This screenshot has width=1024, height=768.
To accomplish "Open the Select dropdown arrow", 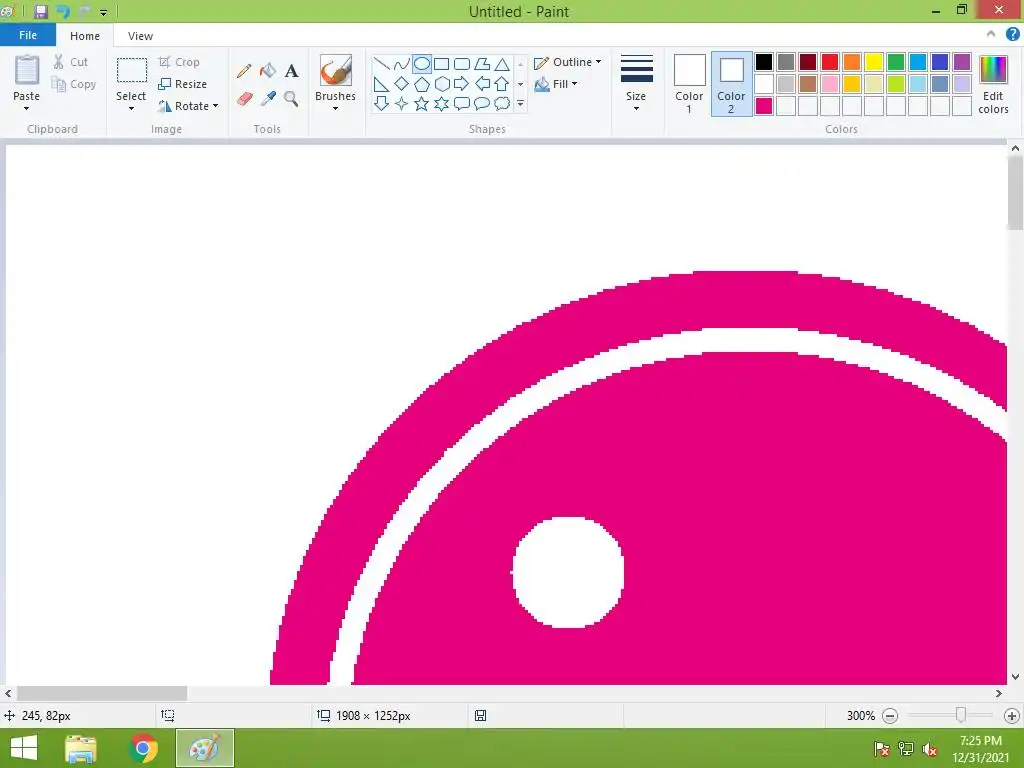I will tap(131, 108).
